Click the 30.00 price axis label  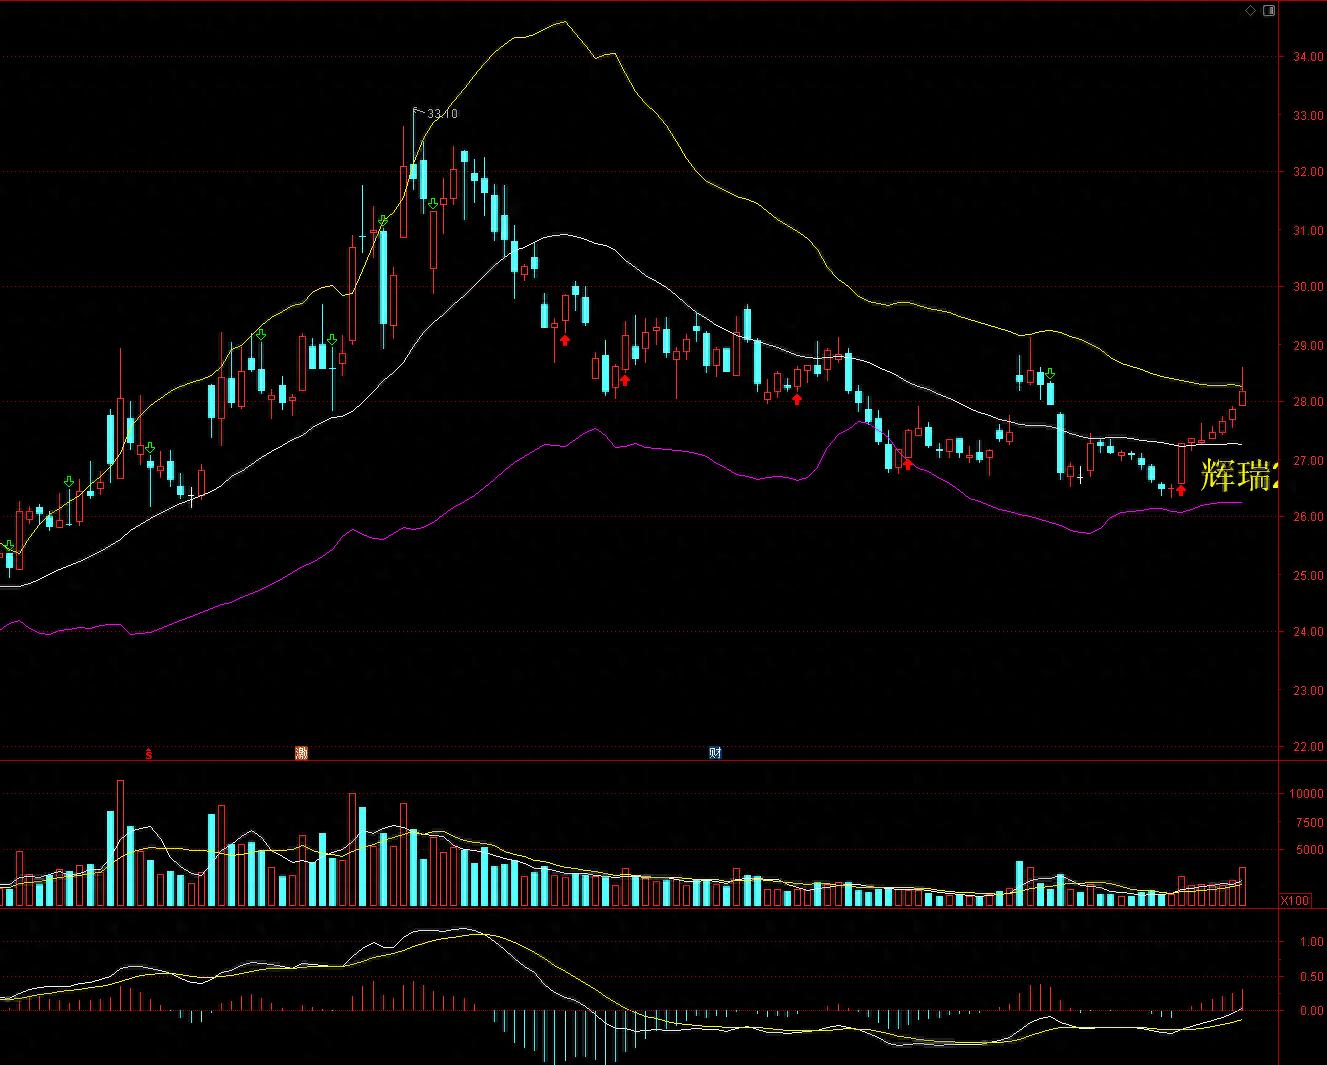point(1307,287)
